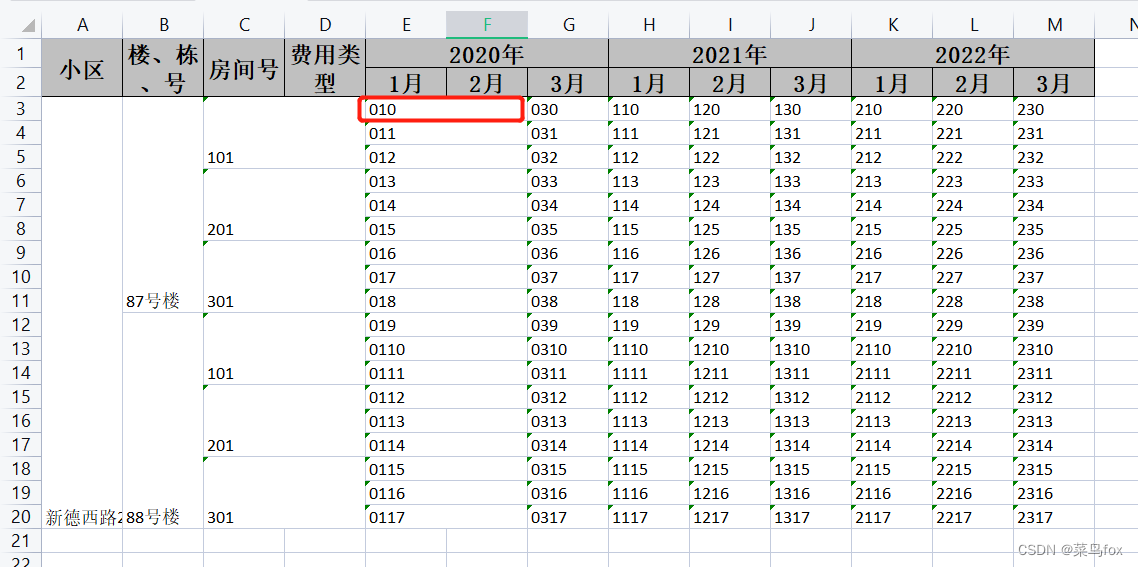
Task: Select the cell containing 2114
Action: [892, 444]
